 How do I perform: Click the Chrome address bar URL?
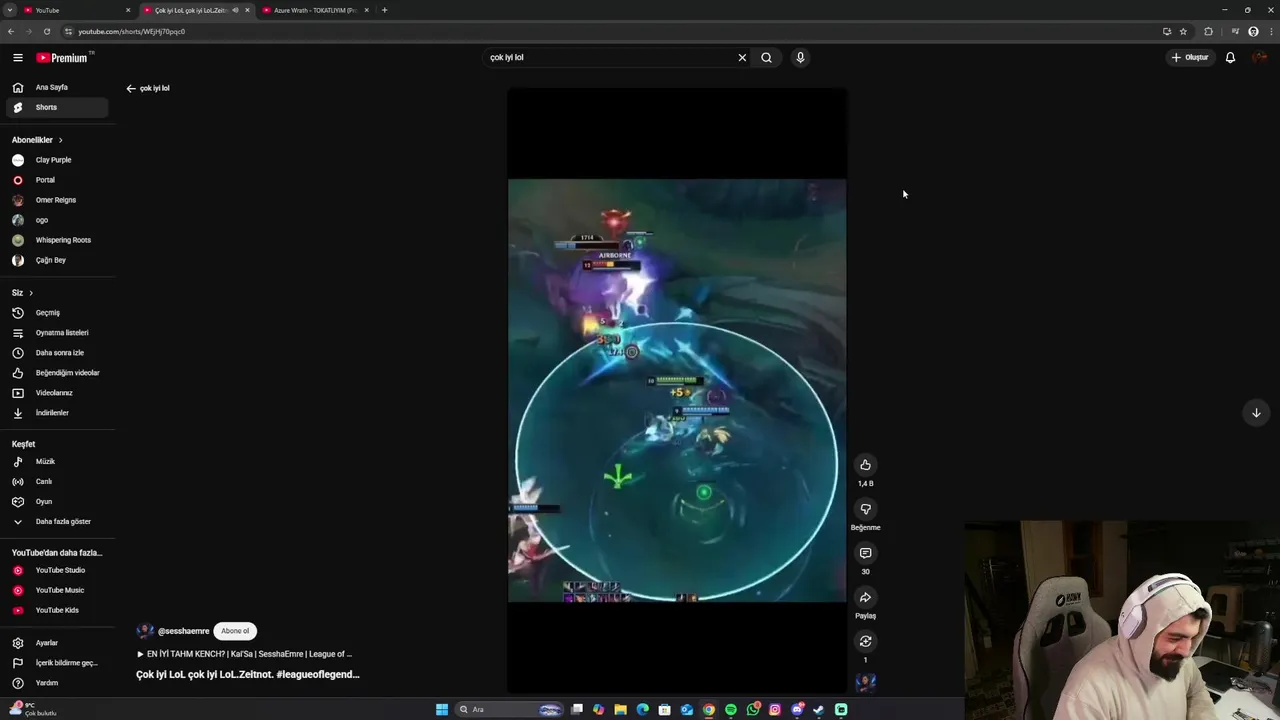coord(131,31)
